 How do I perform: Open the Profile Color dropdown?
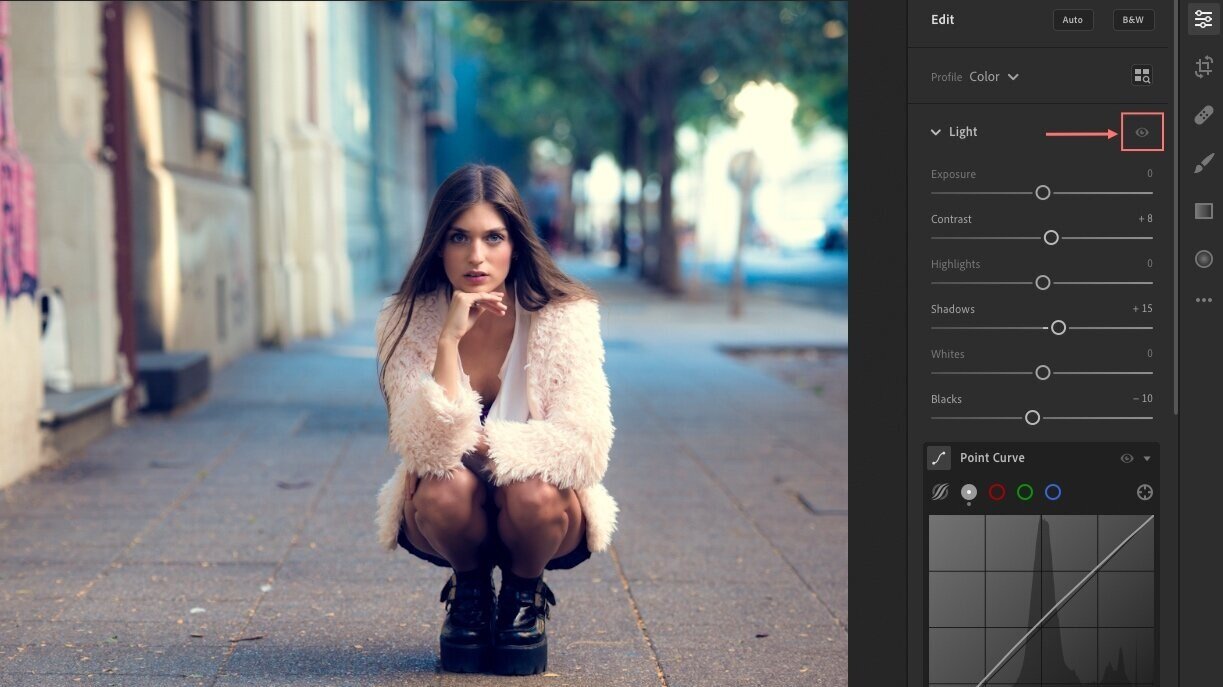click(x=994, y=77)
